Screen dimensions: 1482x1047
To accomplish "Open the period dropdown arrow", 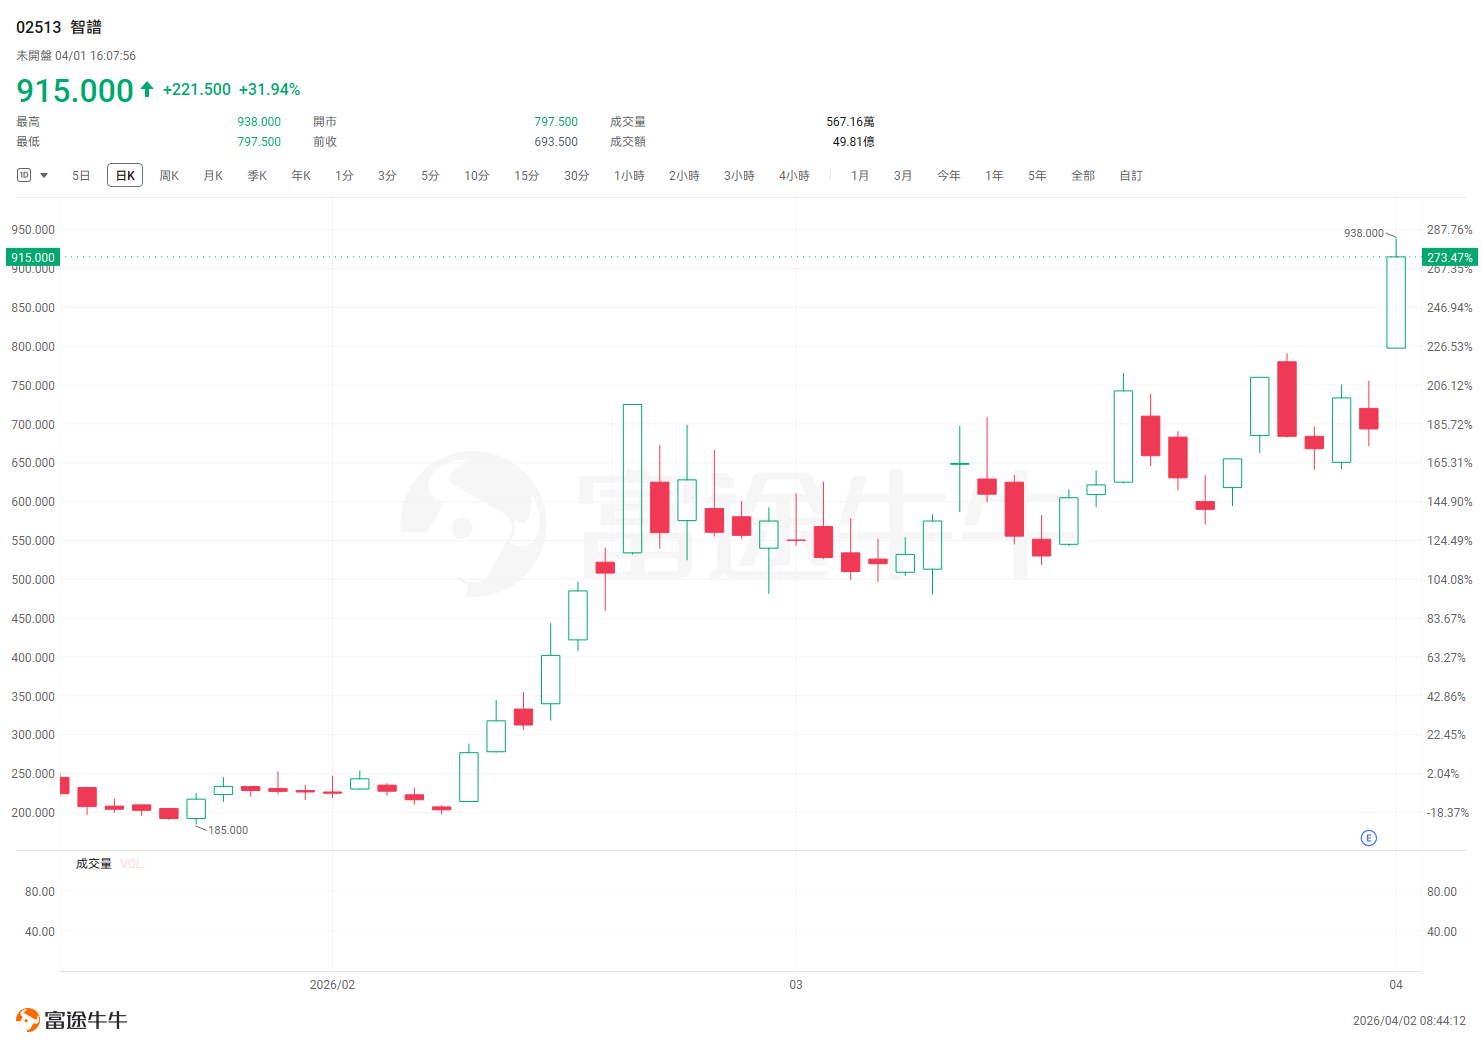I will (44, 175).
